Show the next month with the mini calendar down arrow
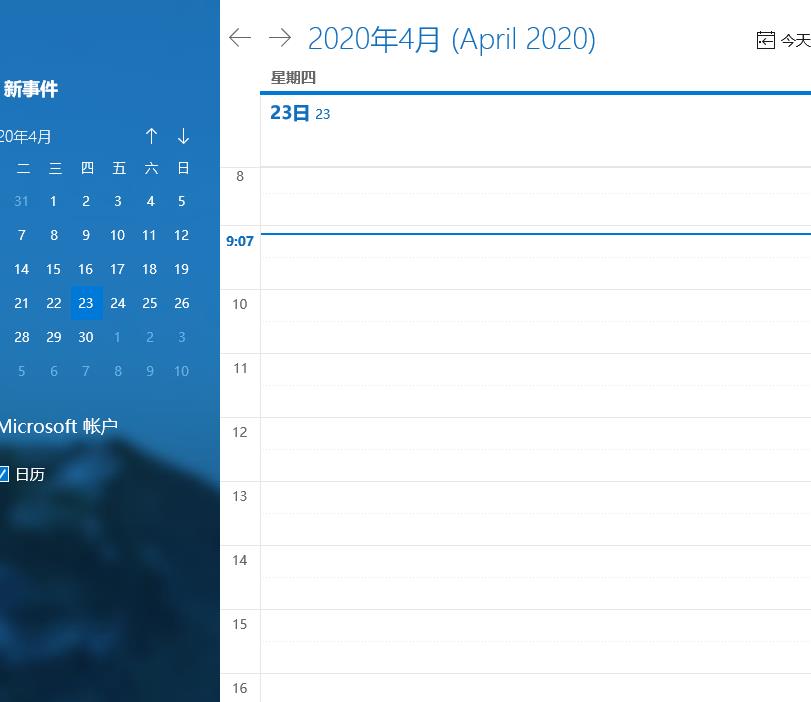 (x=183, y=136)
